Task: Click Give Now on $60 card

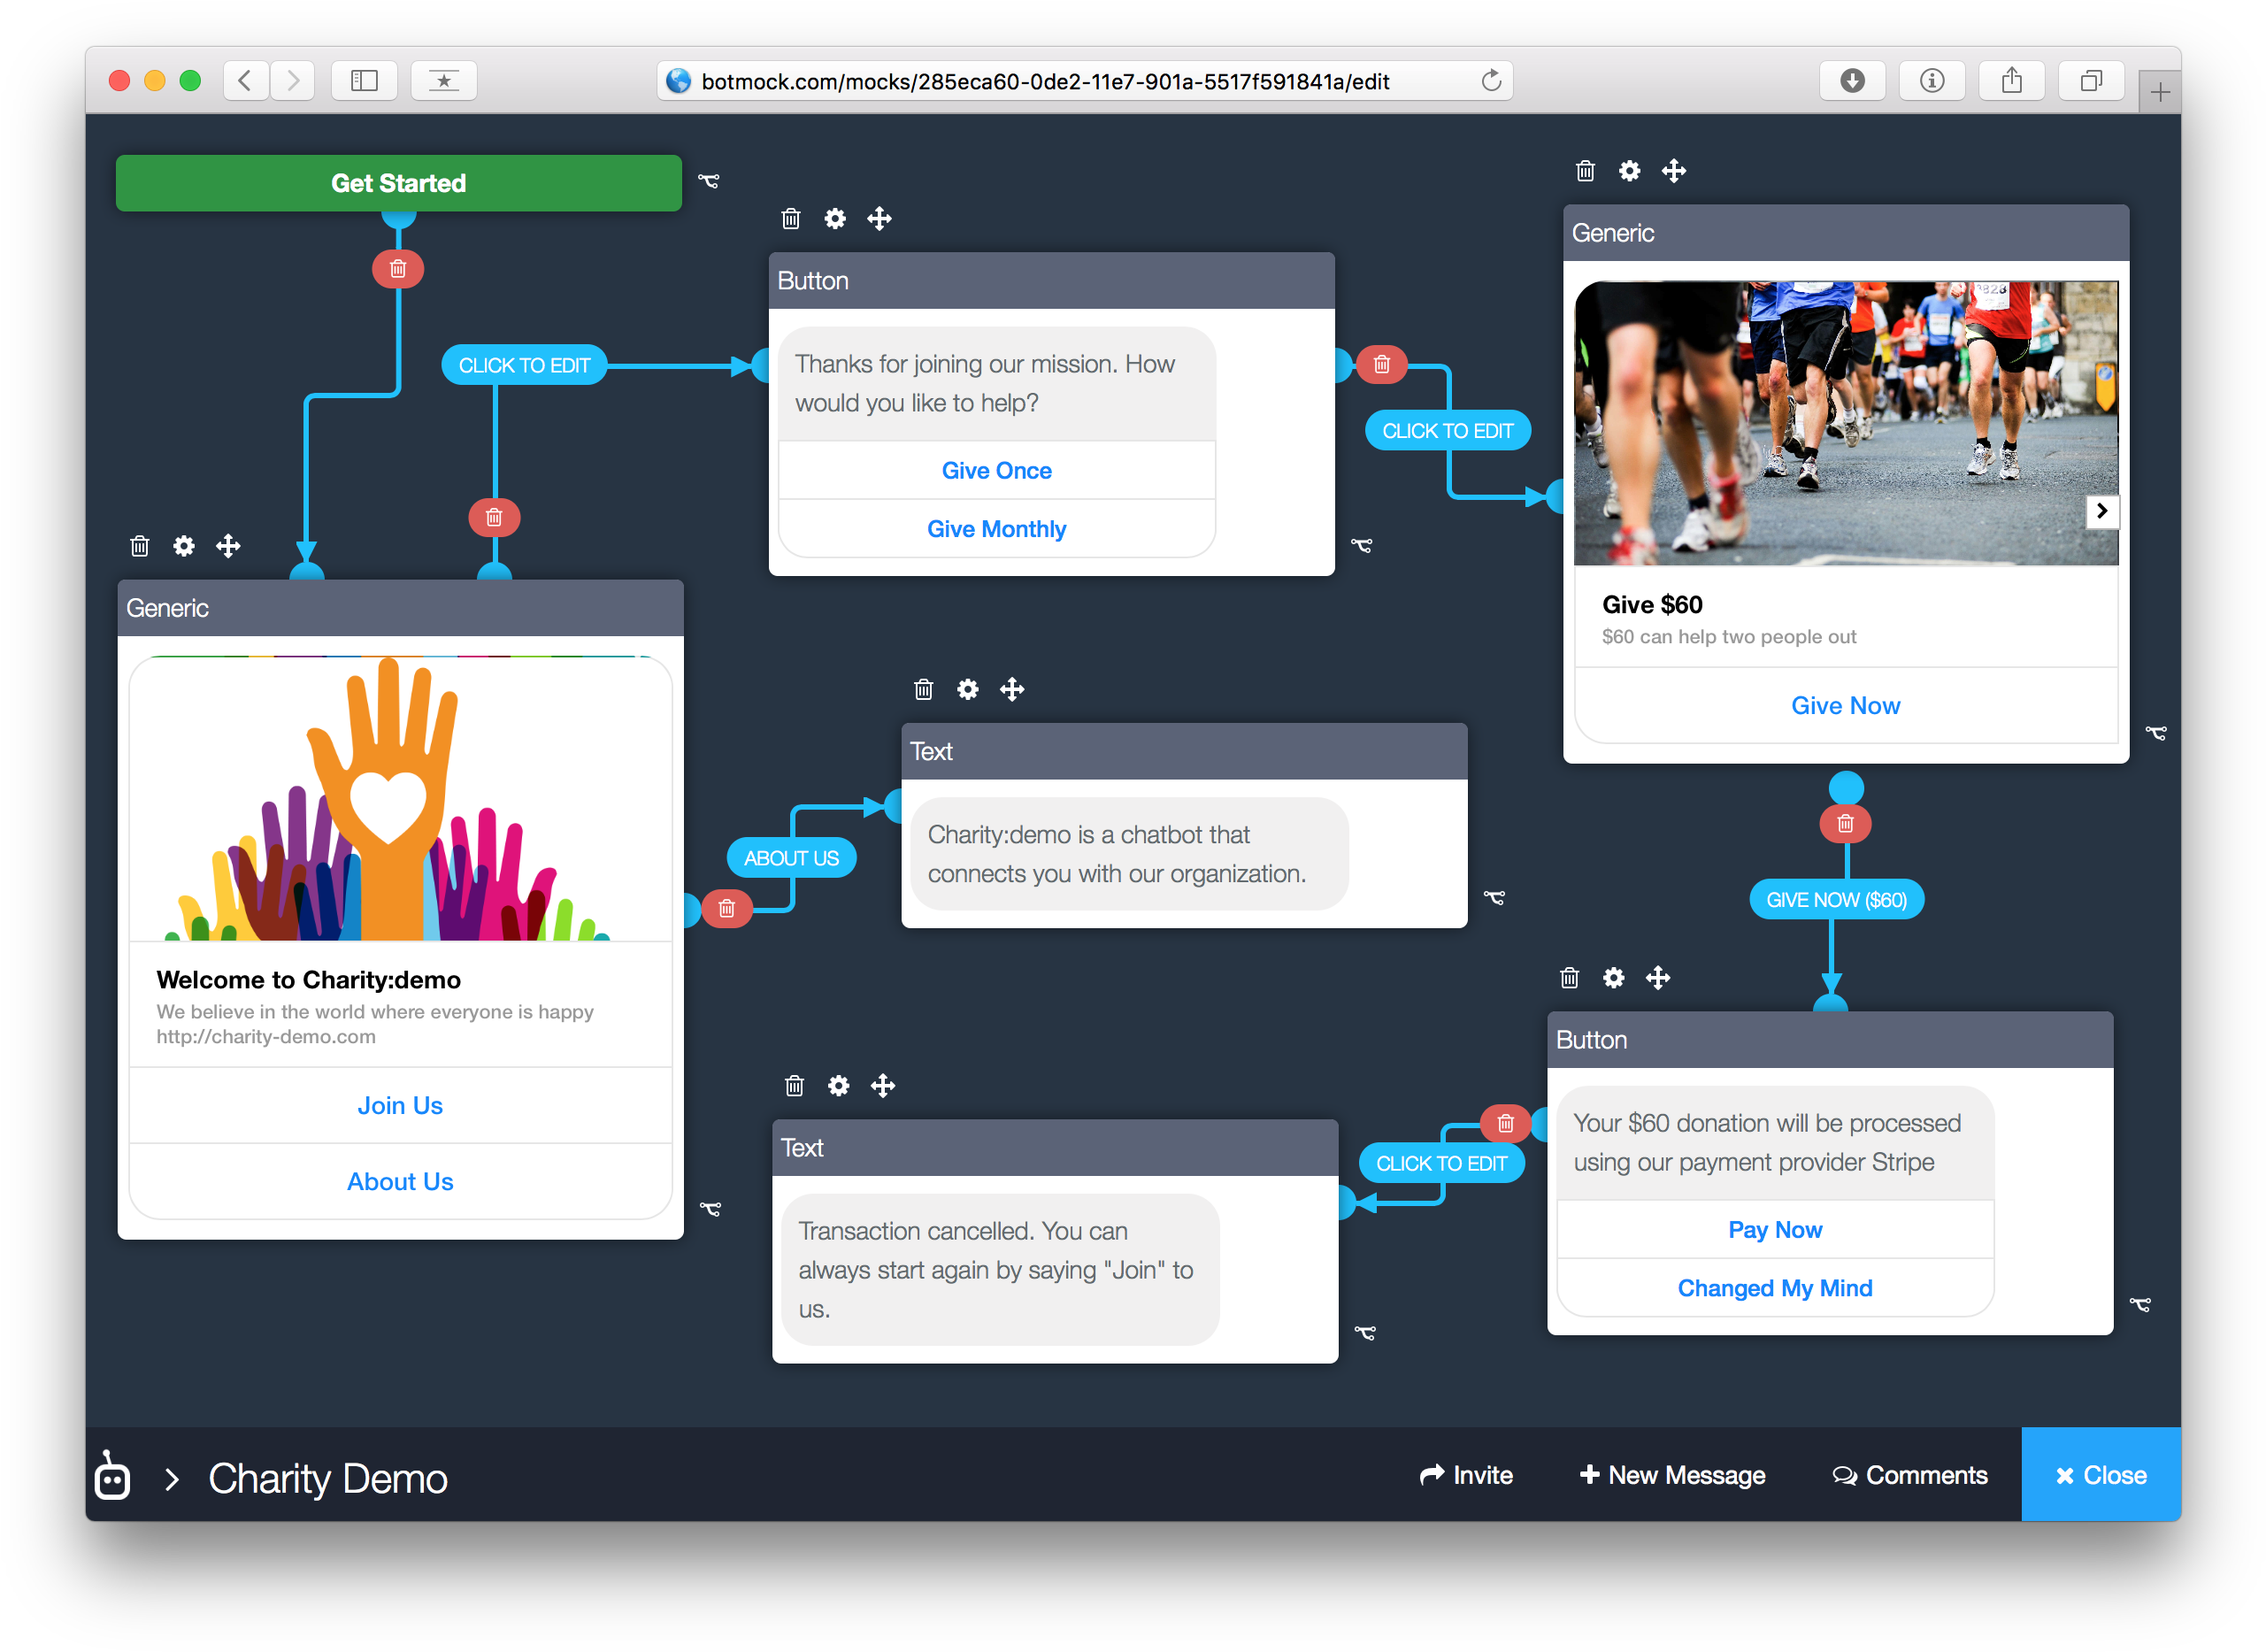Action: coord(1846,706)
